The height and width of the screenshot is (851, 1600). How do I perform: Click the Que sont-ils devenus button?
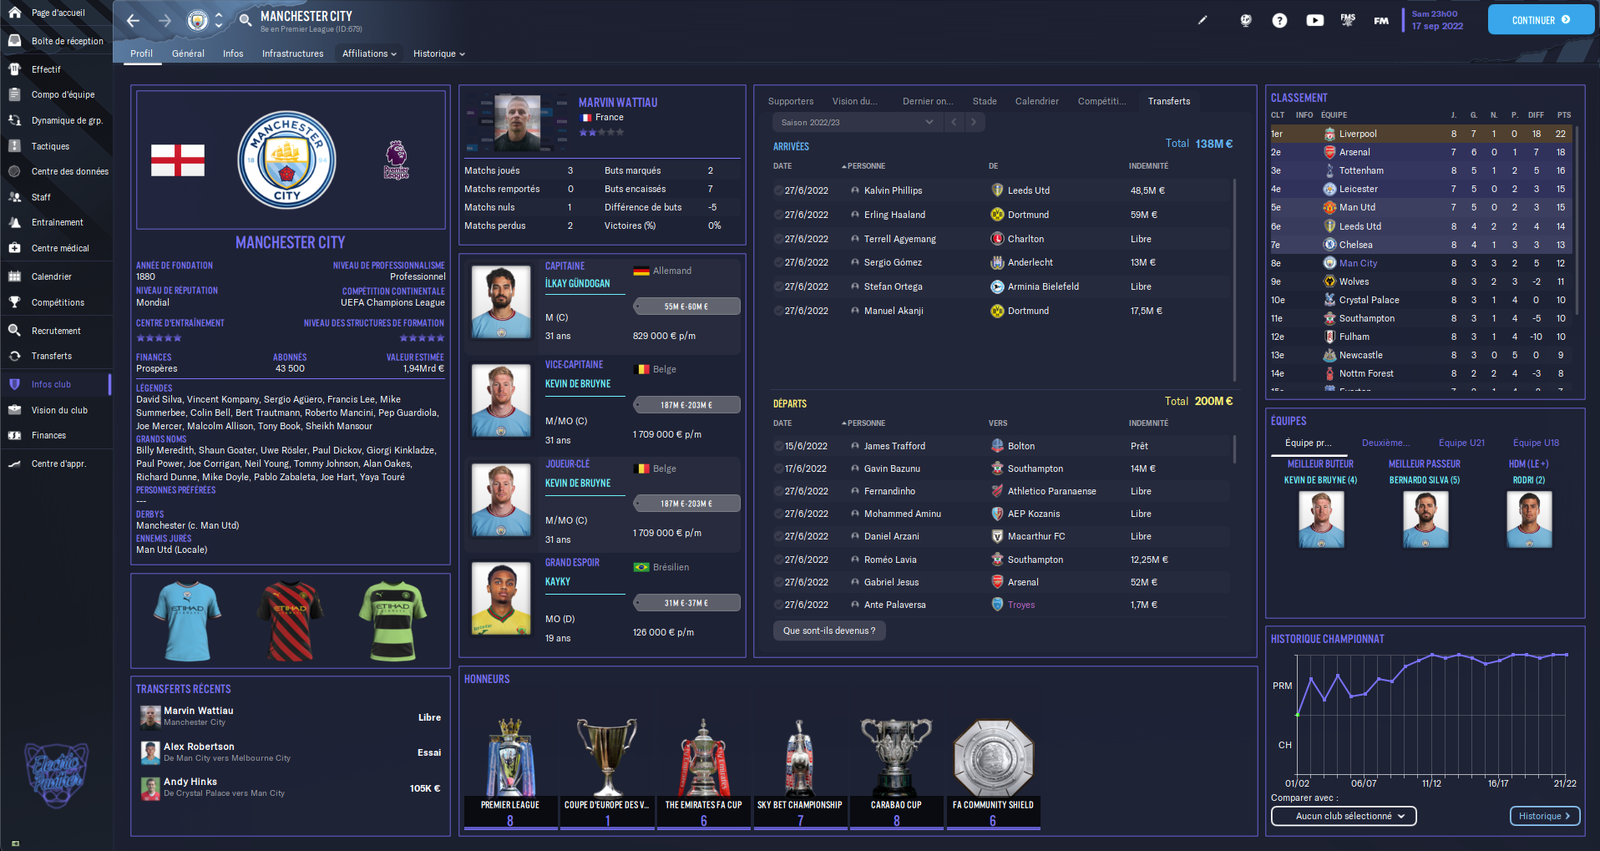pyautogui.click(x=829, y=631)
